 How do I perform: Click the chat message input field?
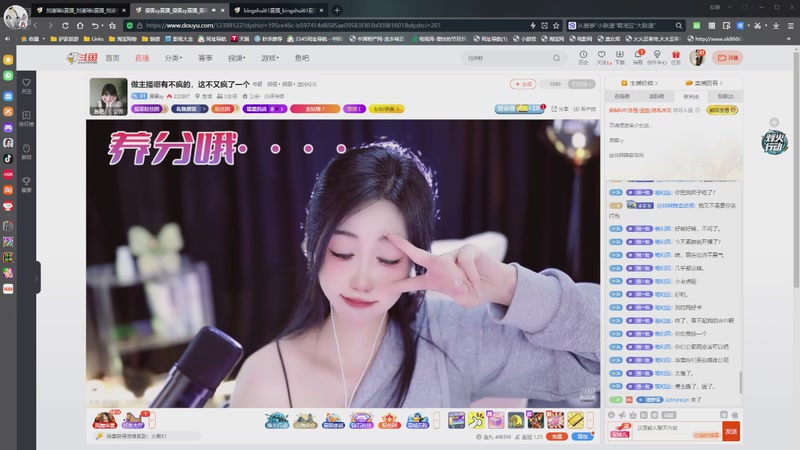[x=678, y=431]
